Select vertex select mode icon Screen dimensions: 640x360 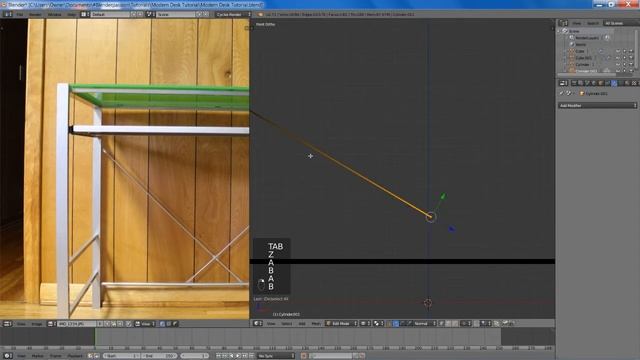(x=442, y=323)
